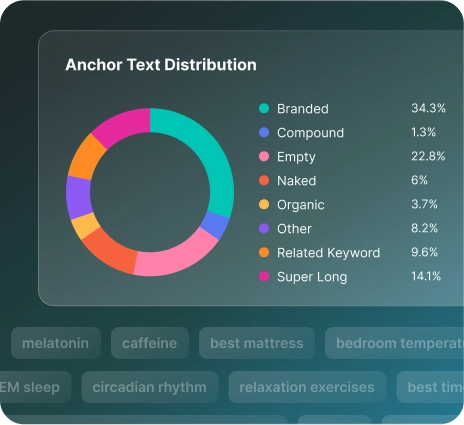464x425 pixels.
Task: Click the magenta Super Long legend dot
Action: click(264, 276)
